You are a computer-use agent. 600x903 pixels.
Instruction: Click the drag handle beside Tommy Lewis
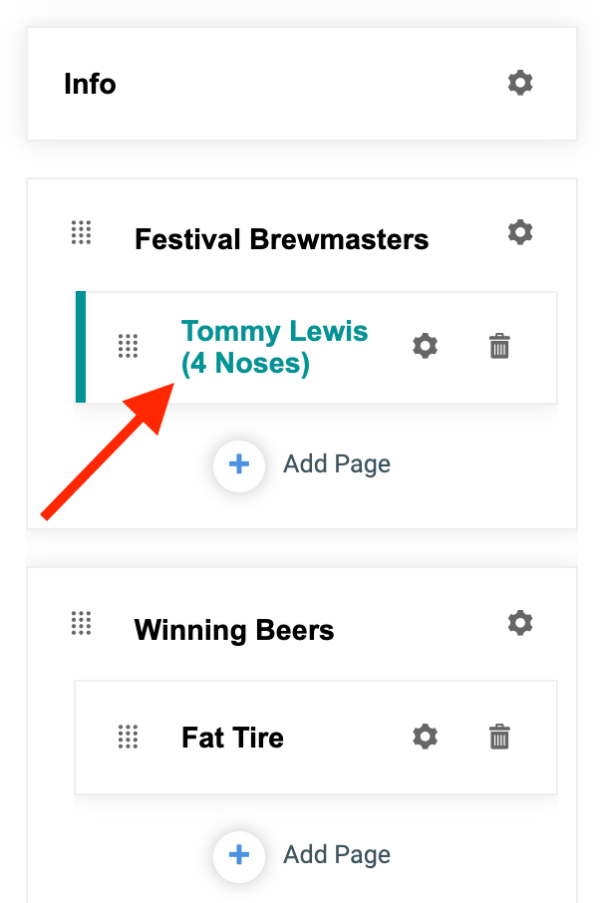coord(128,346)
